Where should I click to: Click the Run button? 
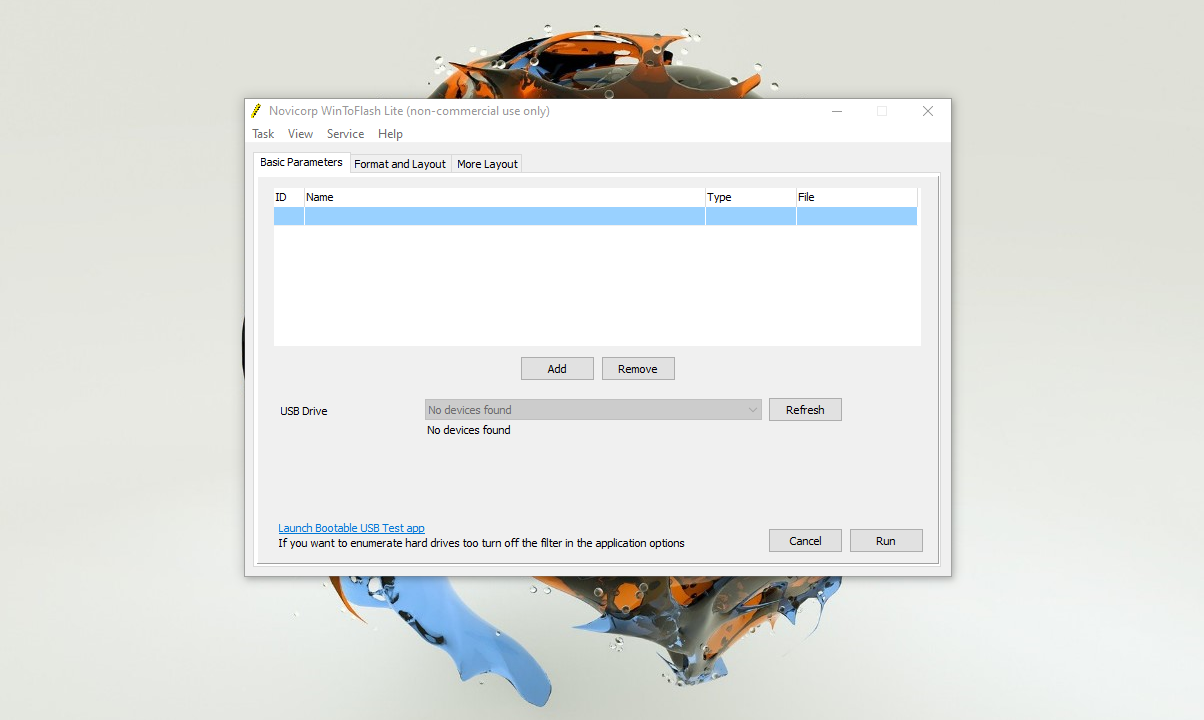coord(886,541)
